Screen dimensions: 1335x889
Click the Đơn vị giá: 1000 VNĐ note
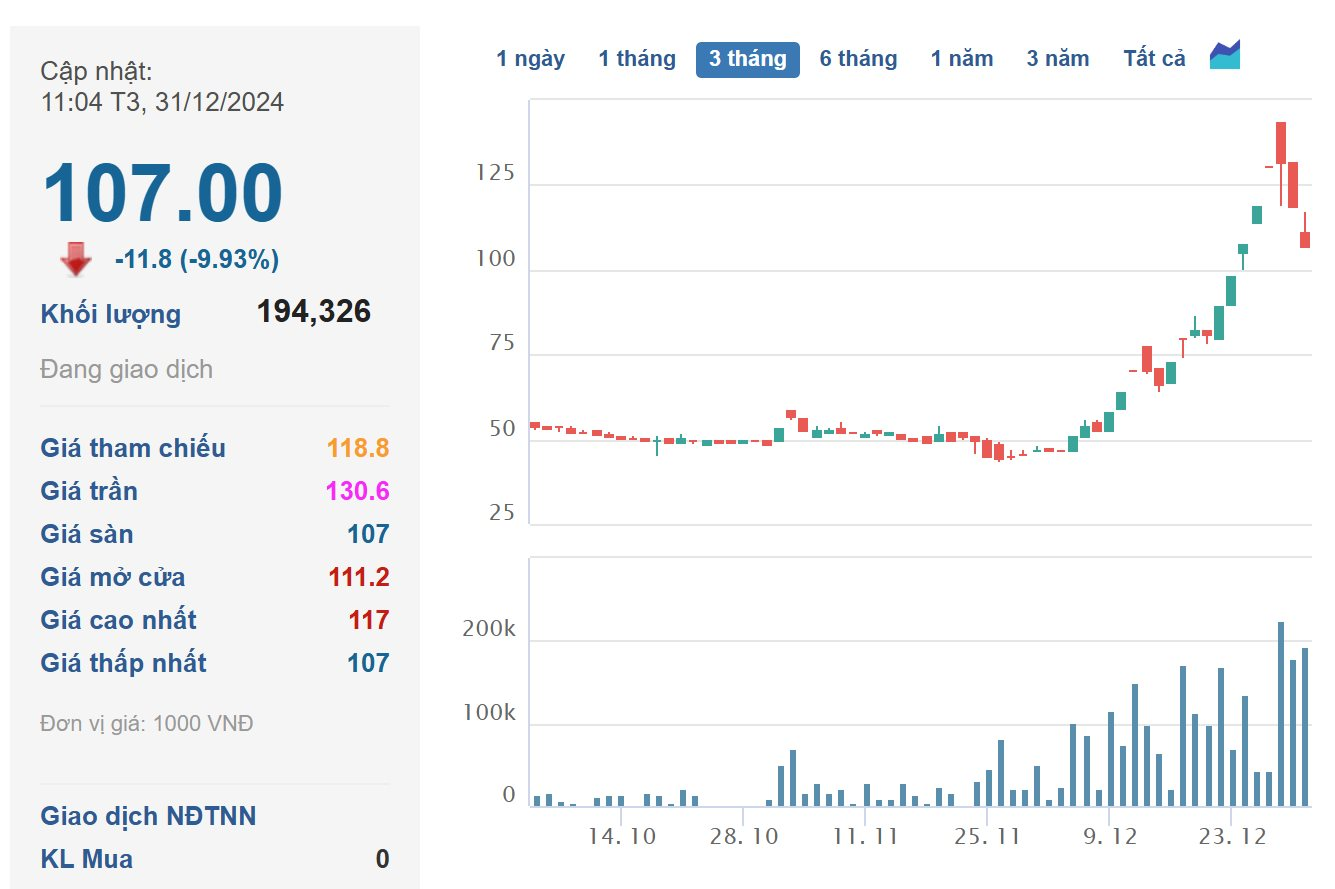coord(147,723)
